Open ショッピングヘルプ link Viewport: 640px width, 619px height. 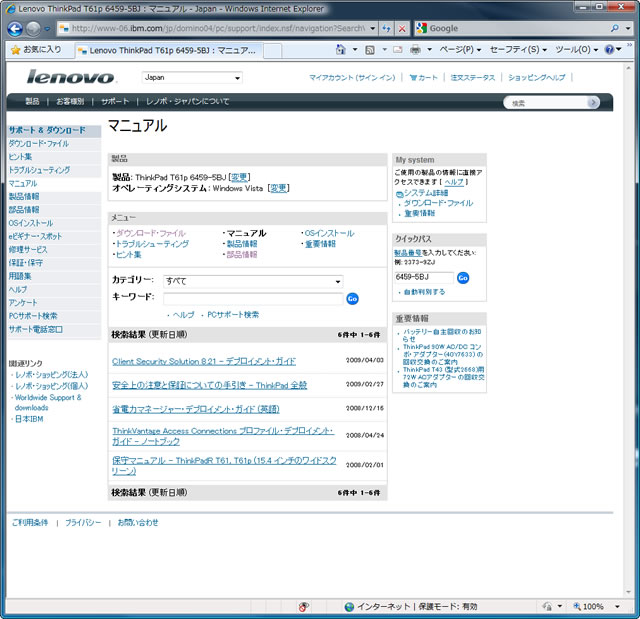537,78
